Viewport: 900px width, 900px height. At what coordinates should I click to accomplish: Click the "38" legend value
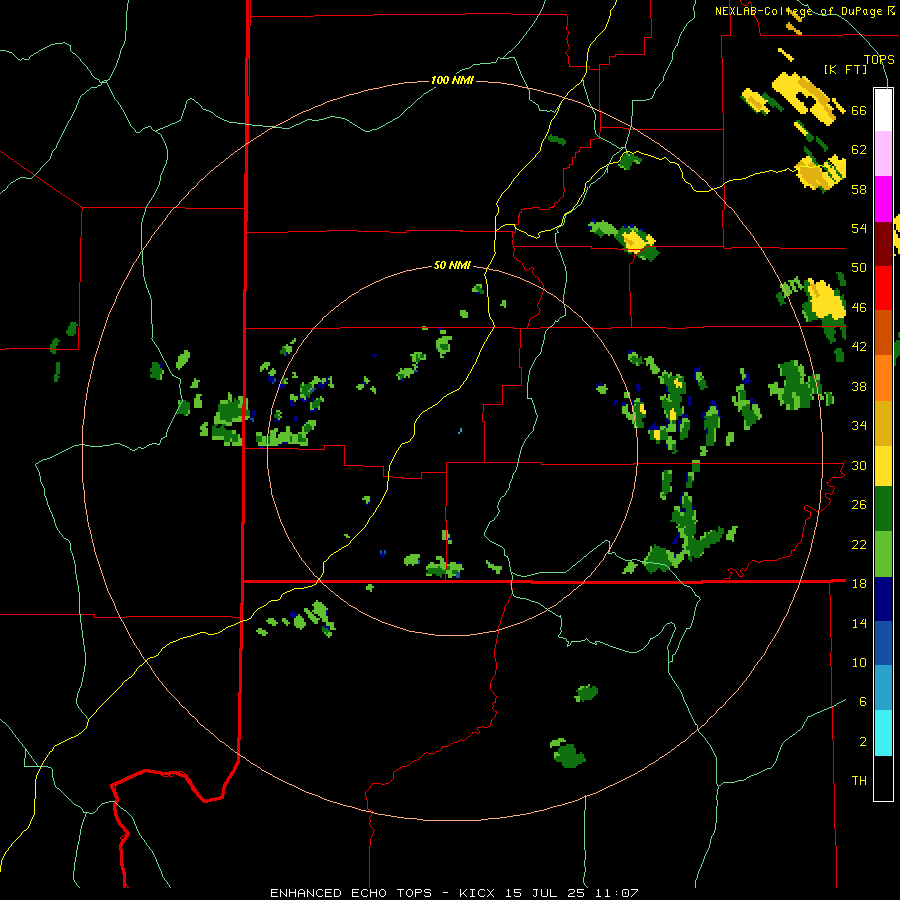859,386
